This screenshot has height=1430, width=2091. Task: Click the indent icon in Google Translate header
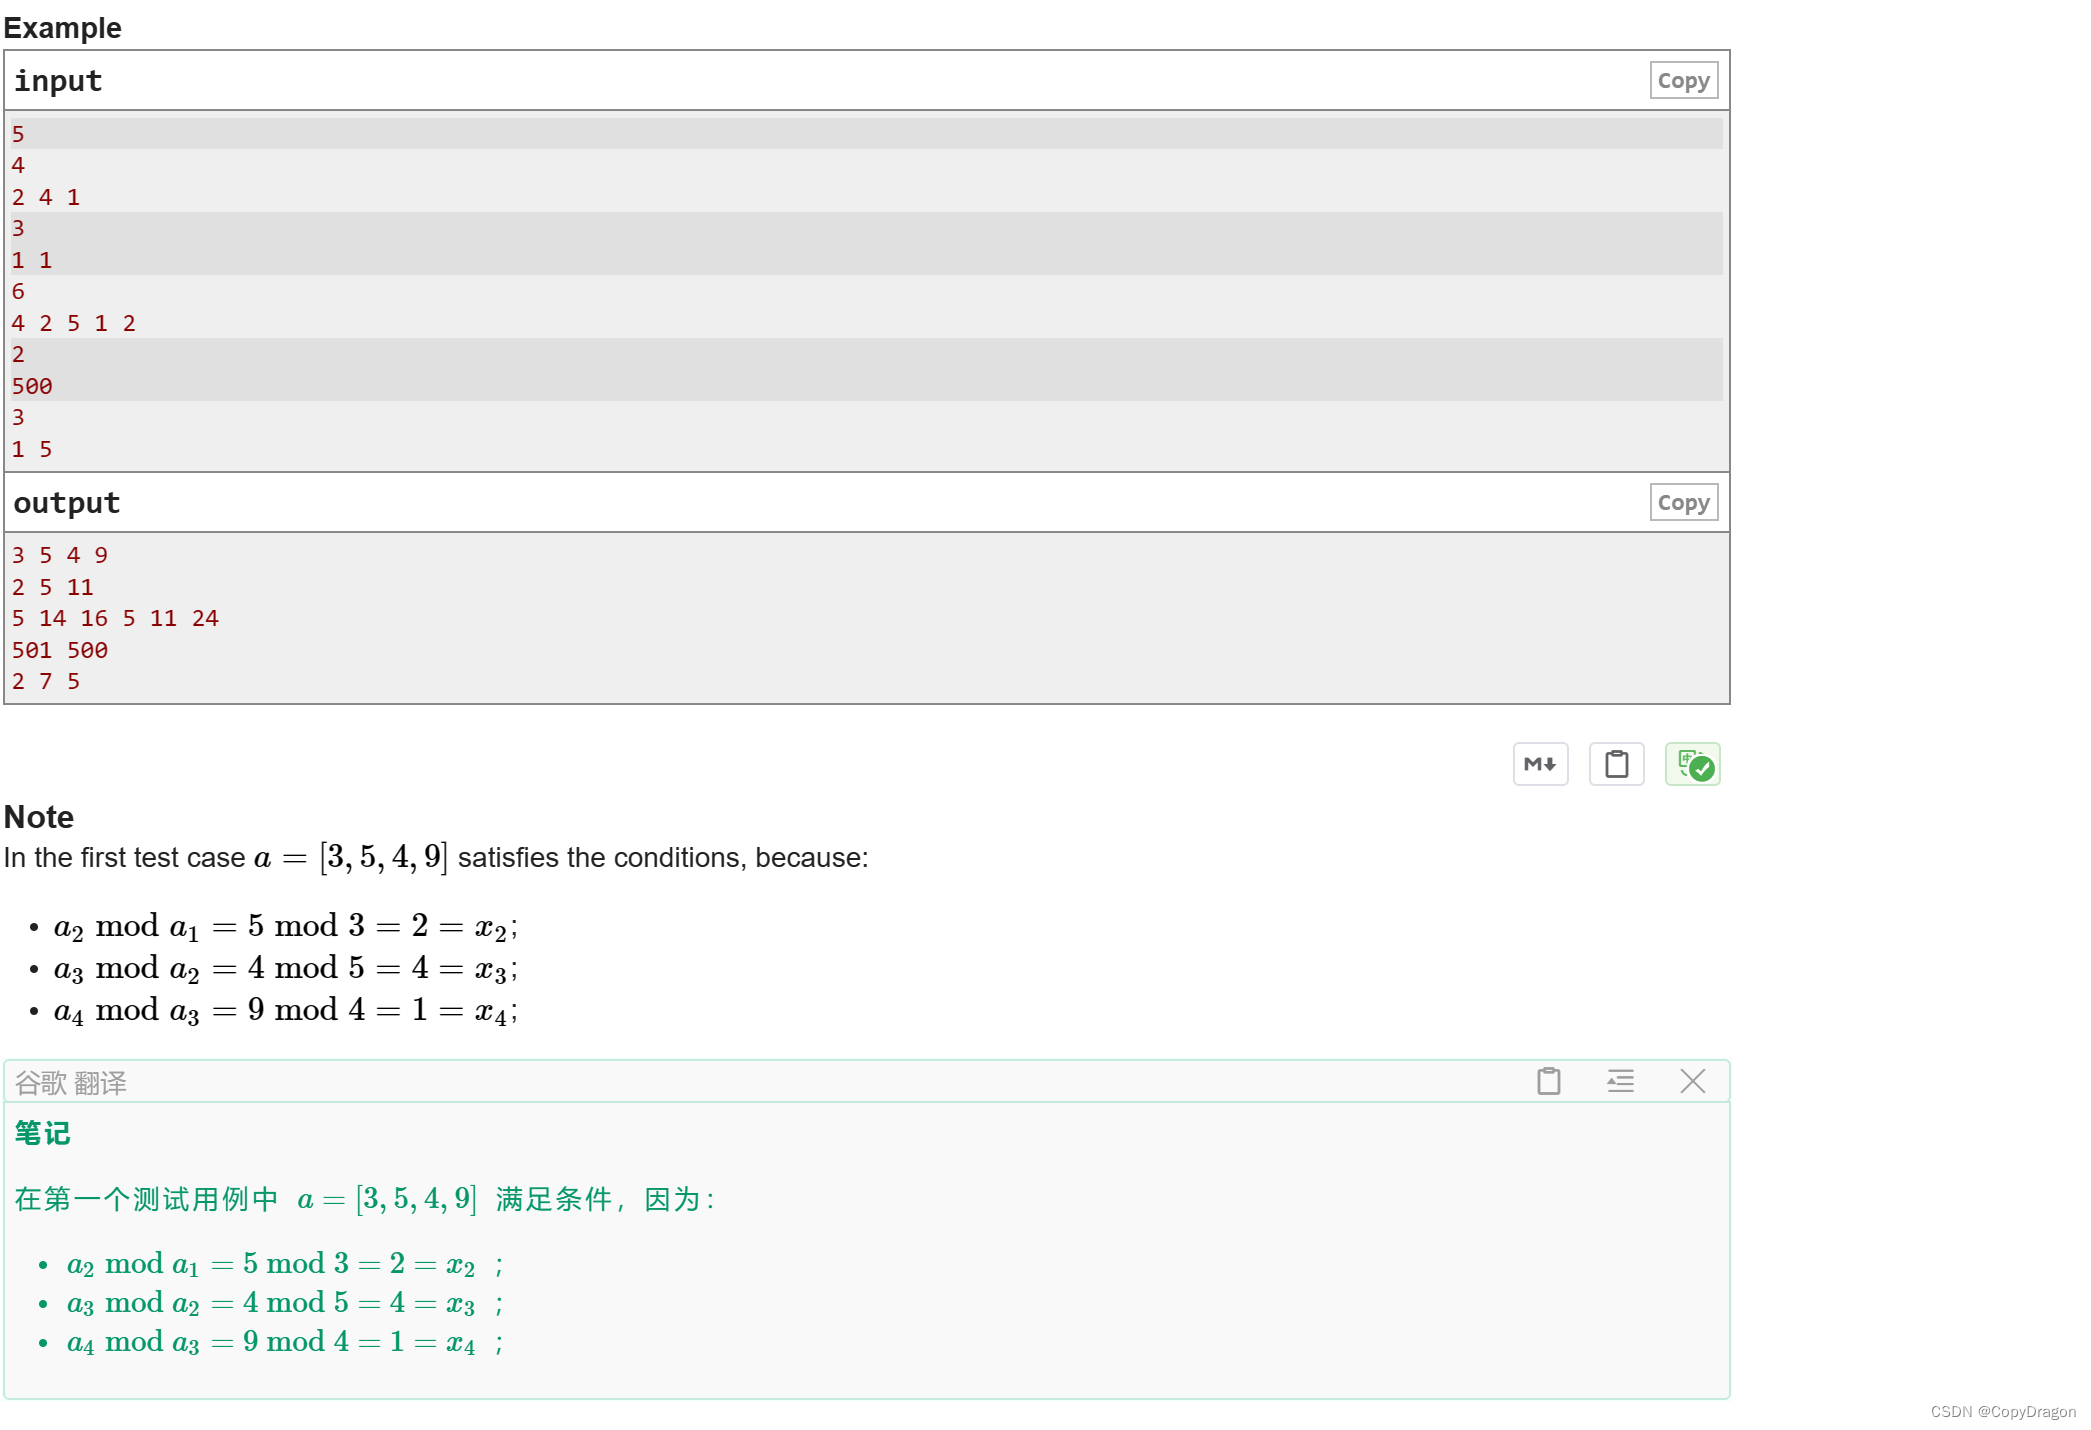[x=1620, y=1081]
